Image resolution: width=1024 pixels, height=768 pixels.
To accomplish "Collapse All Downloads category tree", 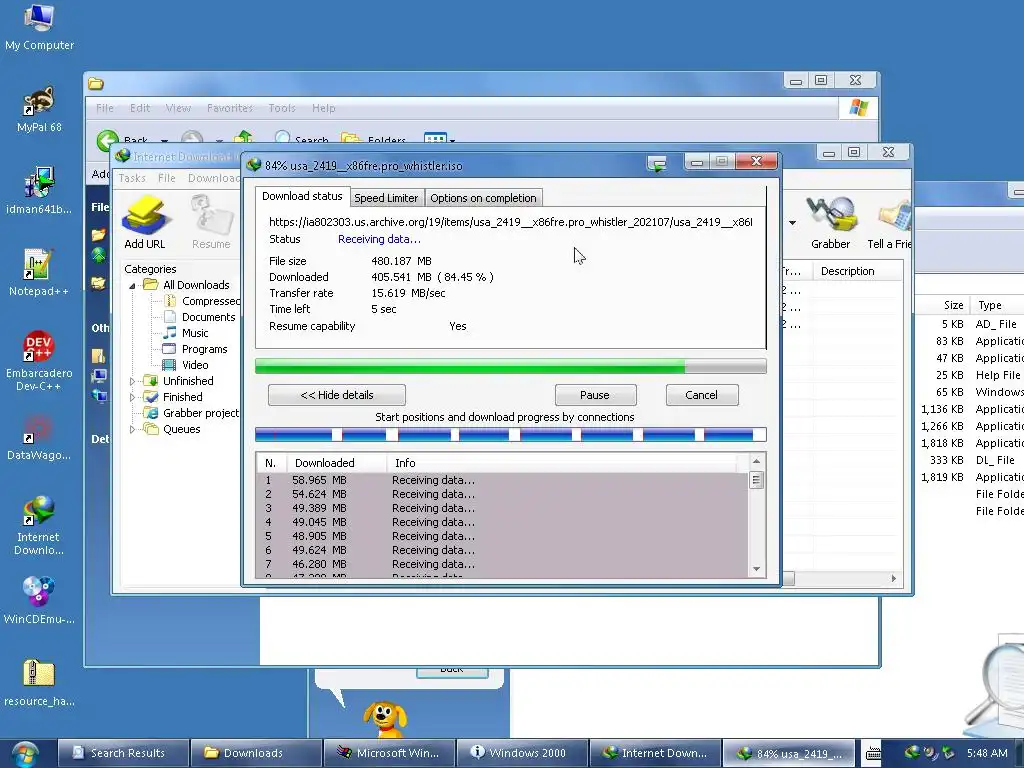I will (133, 285).
